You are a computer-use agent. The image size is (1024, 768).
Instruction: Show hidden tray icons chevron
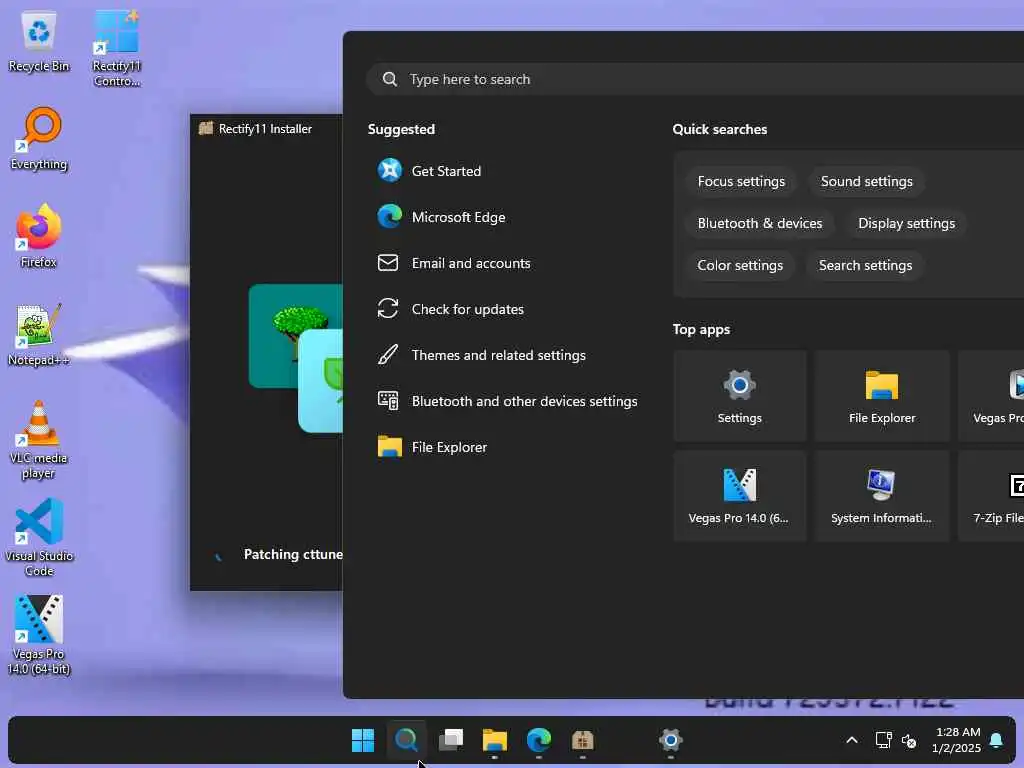pyautogui.click(x=852, y=740)
